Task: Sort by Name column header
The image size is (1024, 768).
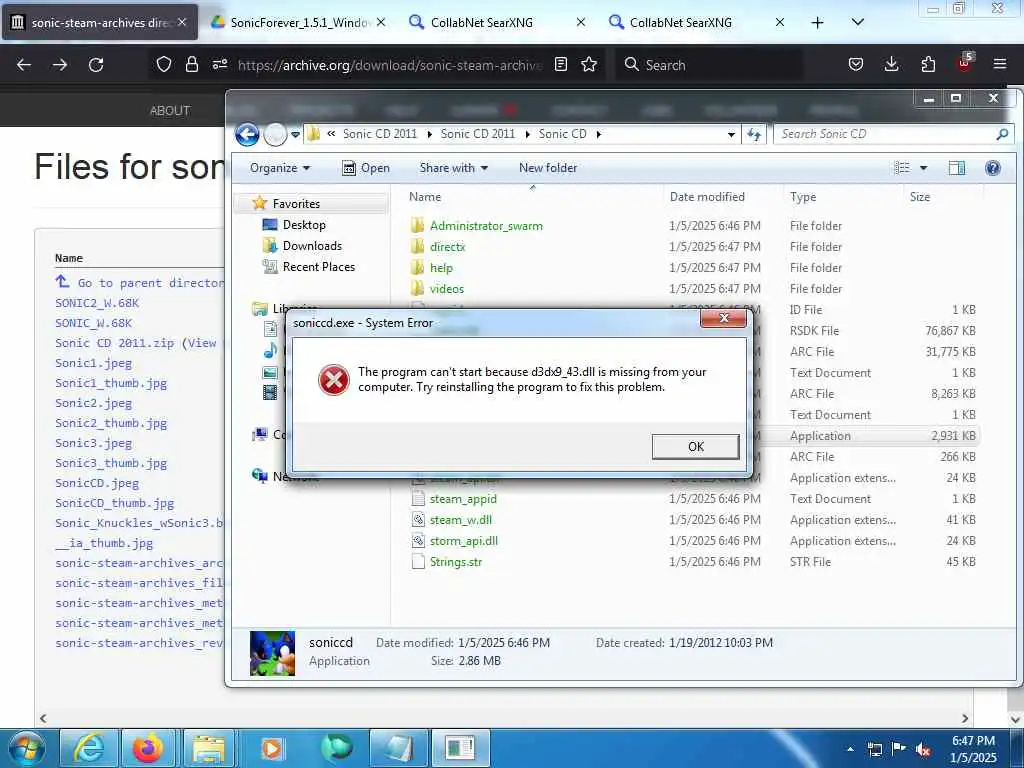Action: [424, 197]
